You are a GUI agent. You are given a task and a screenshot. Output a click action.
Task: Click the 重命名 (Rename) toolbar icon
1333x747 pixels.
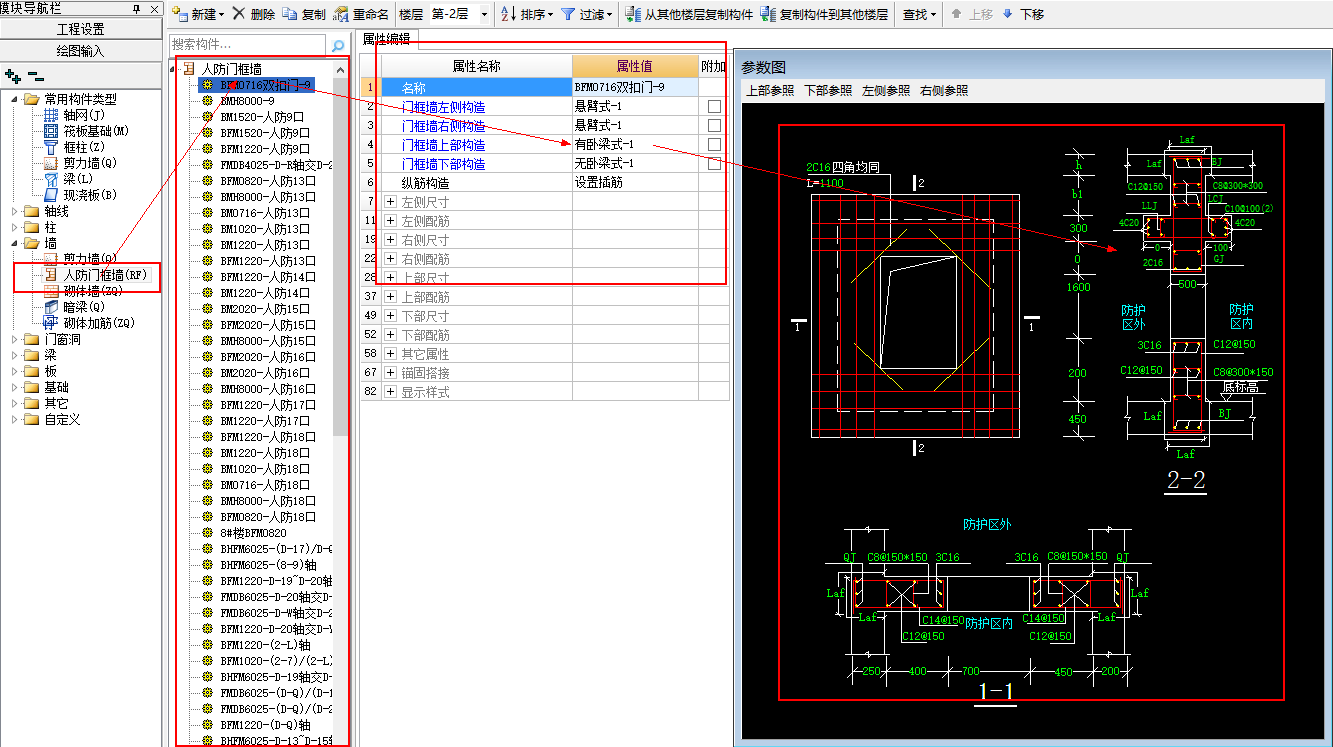(341, 14)
